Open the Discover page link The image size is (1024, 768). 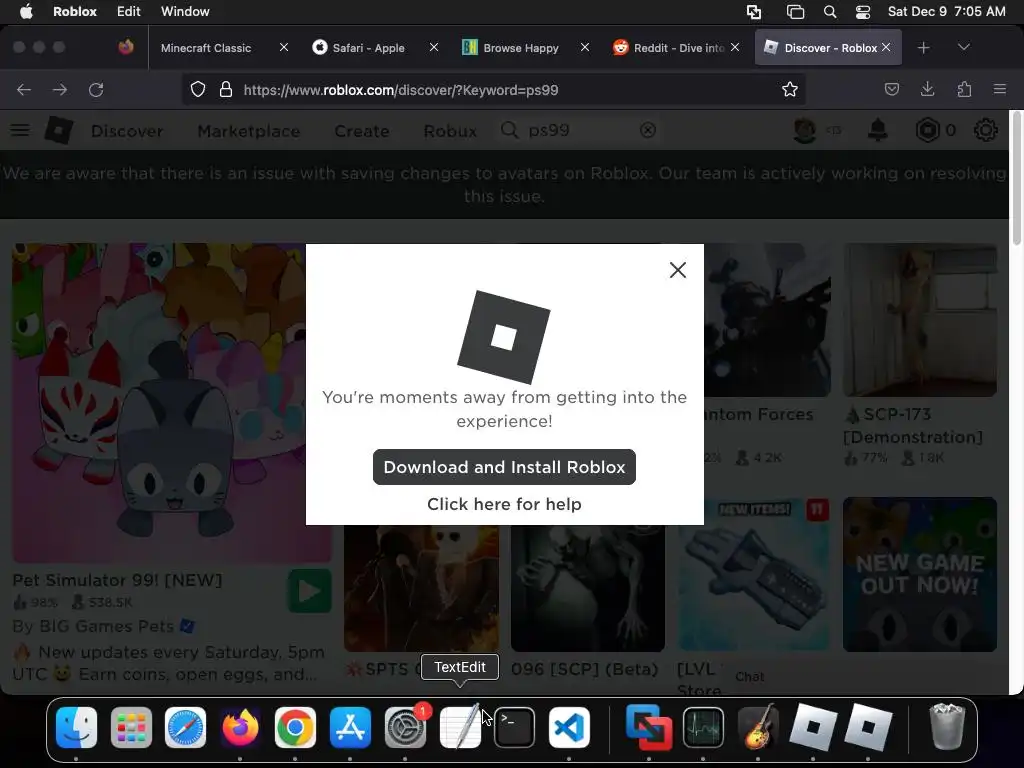(x=127, y=131)
